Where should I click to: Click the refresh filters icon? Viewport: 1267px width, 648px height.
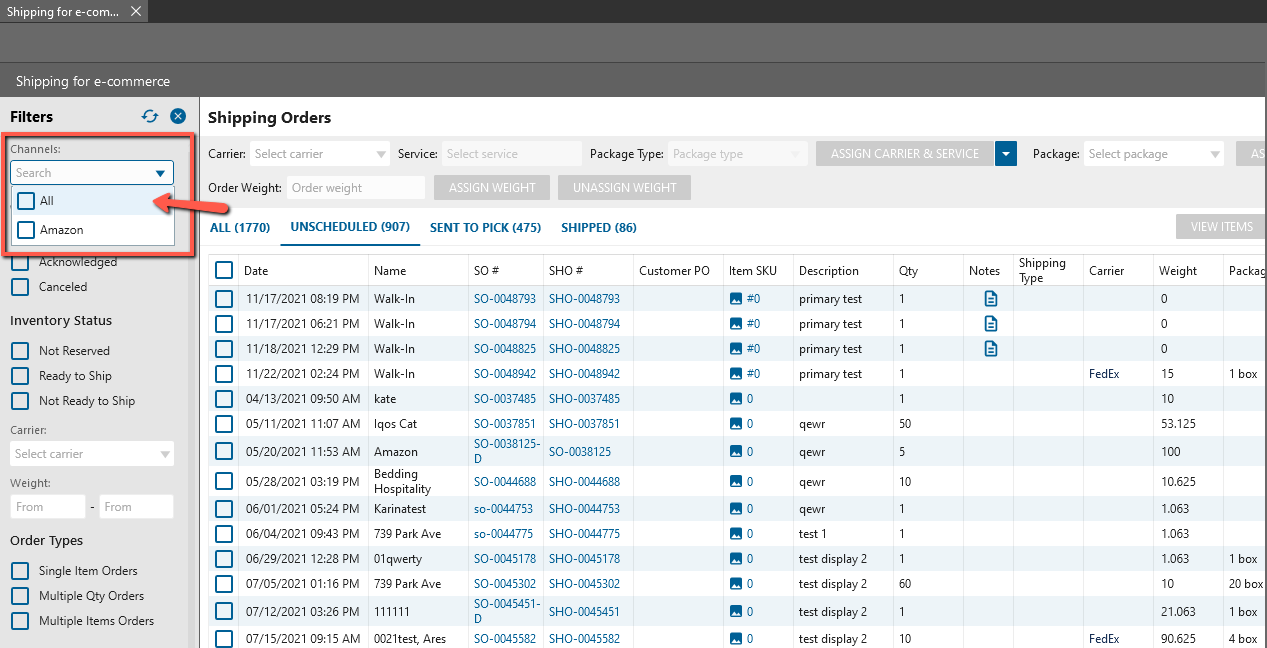click(150, 116)
